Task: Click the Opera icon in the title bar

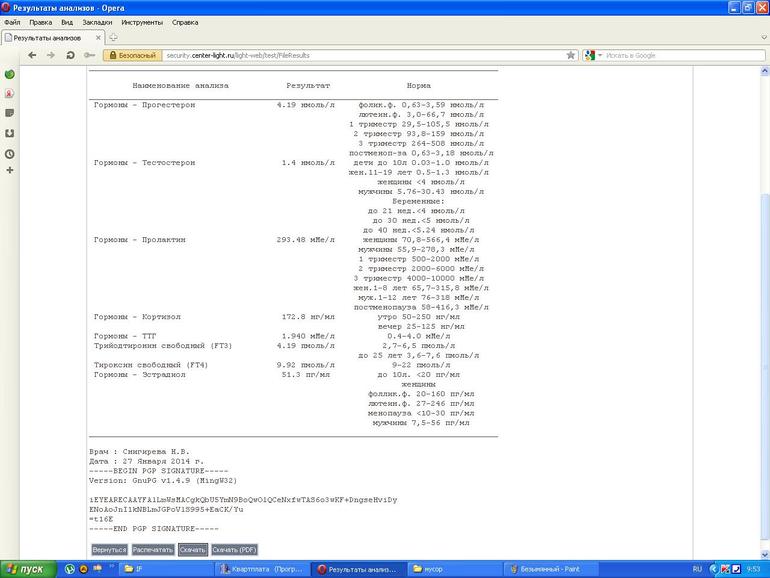Action: (6, 8)
